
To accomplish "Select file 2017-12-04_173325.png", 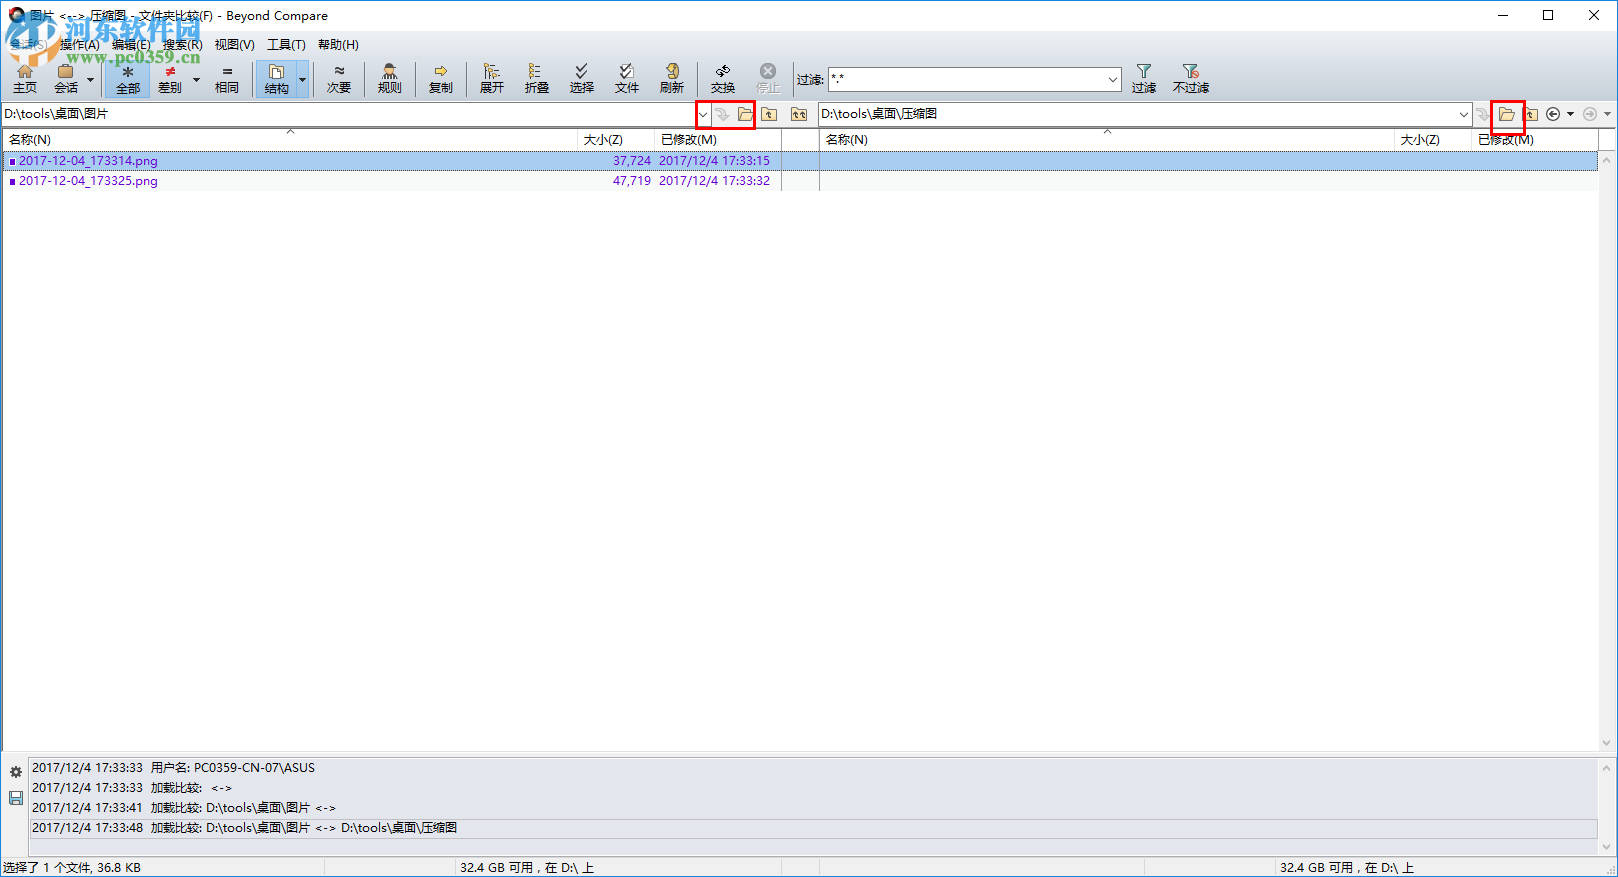I will point(88,181).
